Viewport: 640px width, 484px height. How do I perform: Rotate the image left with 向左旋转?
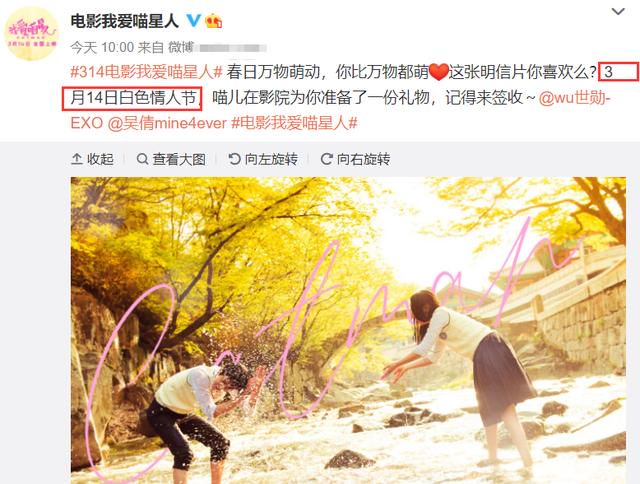coord(263,159)
